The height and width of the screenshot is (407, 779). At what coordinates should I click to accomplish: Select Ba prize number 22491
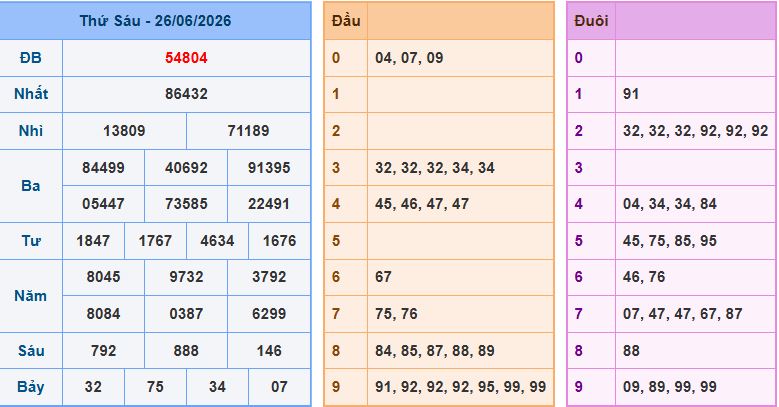[x=269, y=204]
